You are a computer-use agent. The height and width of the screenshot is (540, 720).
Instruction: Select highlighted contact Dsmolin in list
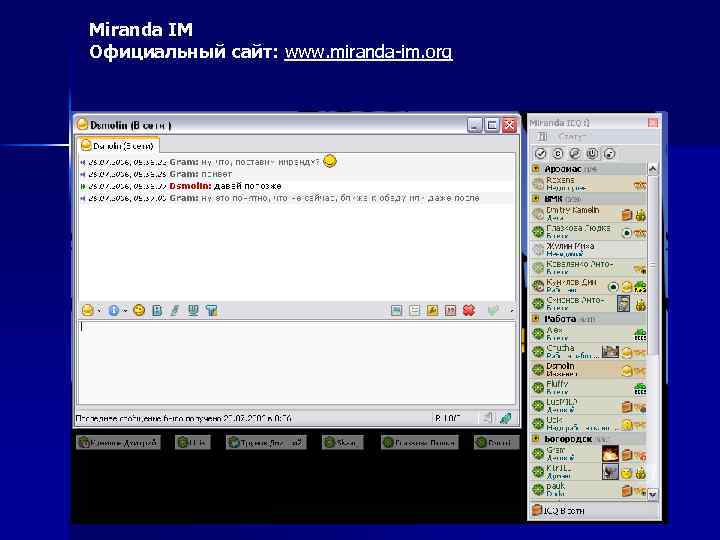pos(589,370)
